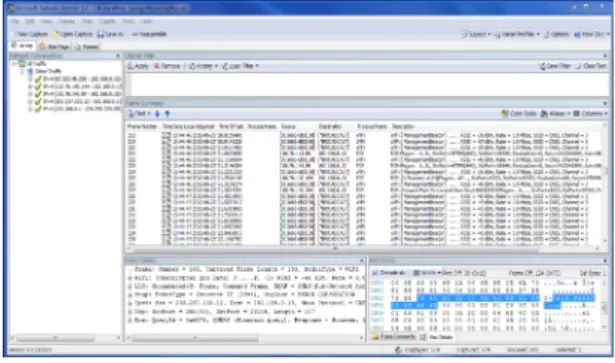Remove the display filter
The height and width of the screenshot is (363, 615).
pos(167,66)
